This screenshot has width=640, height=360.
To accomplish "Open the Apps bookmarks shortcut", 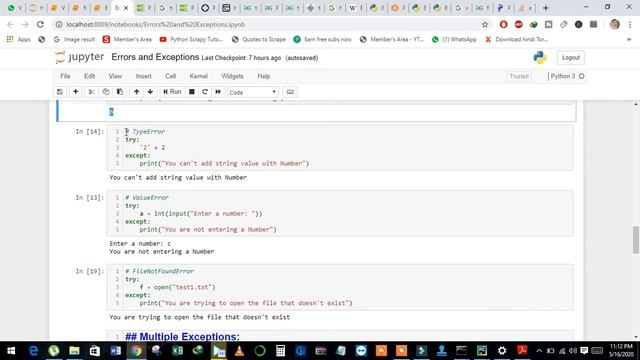I will 19,40.
